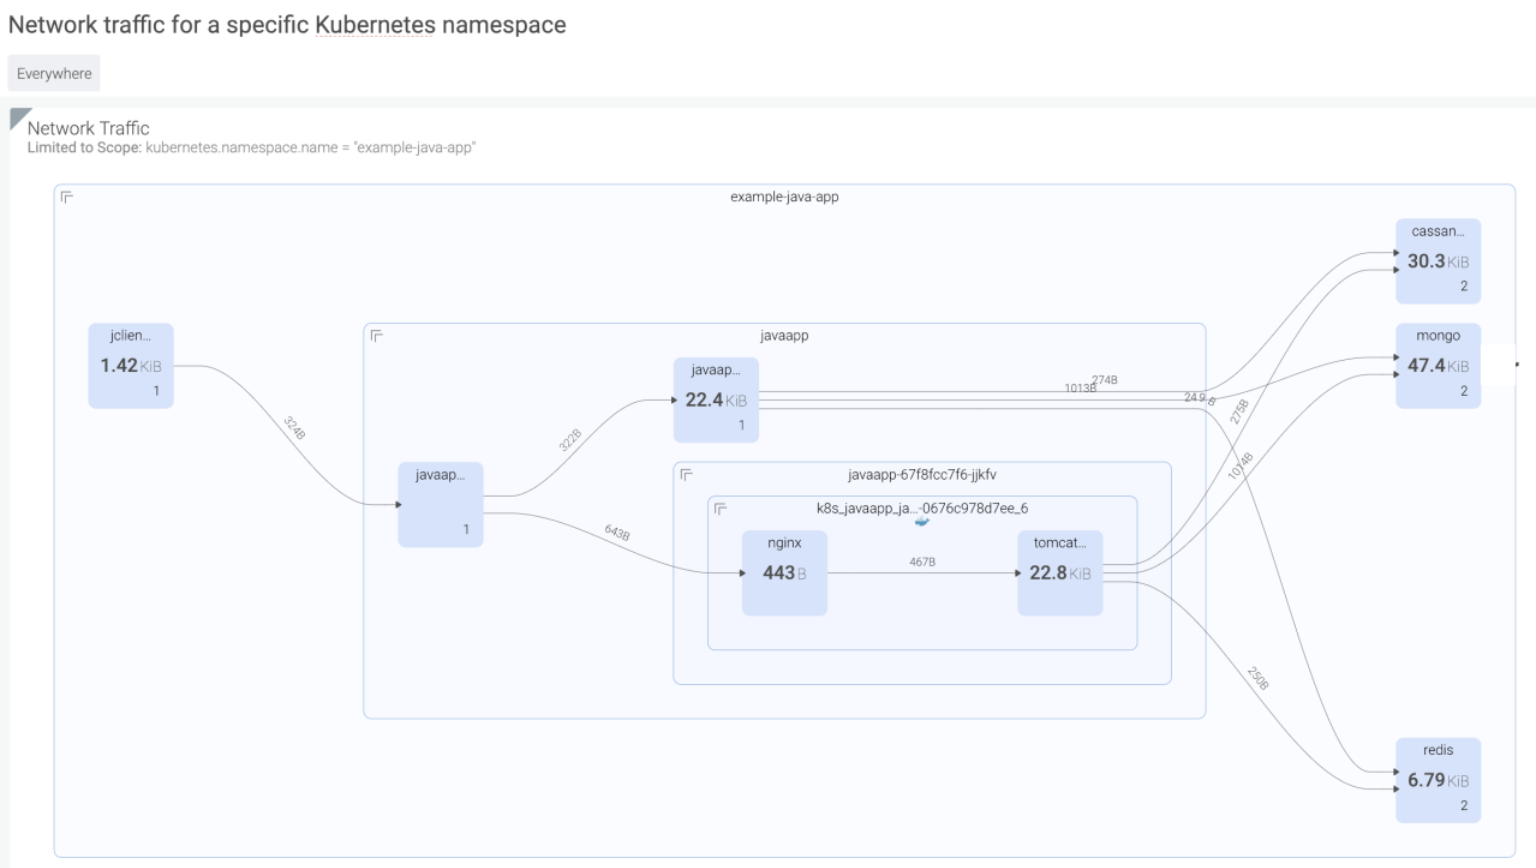Click the Network Traffic panel title
The height and width of the screenshot is (868, 1536).
[88, 128]
